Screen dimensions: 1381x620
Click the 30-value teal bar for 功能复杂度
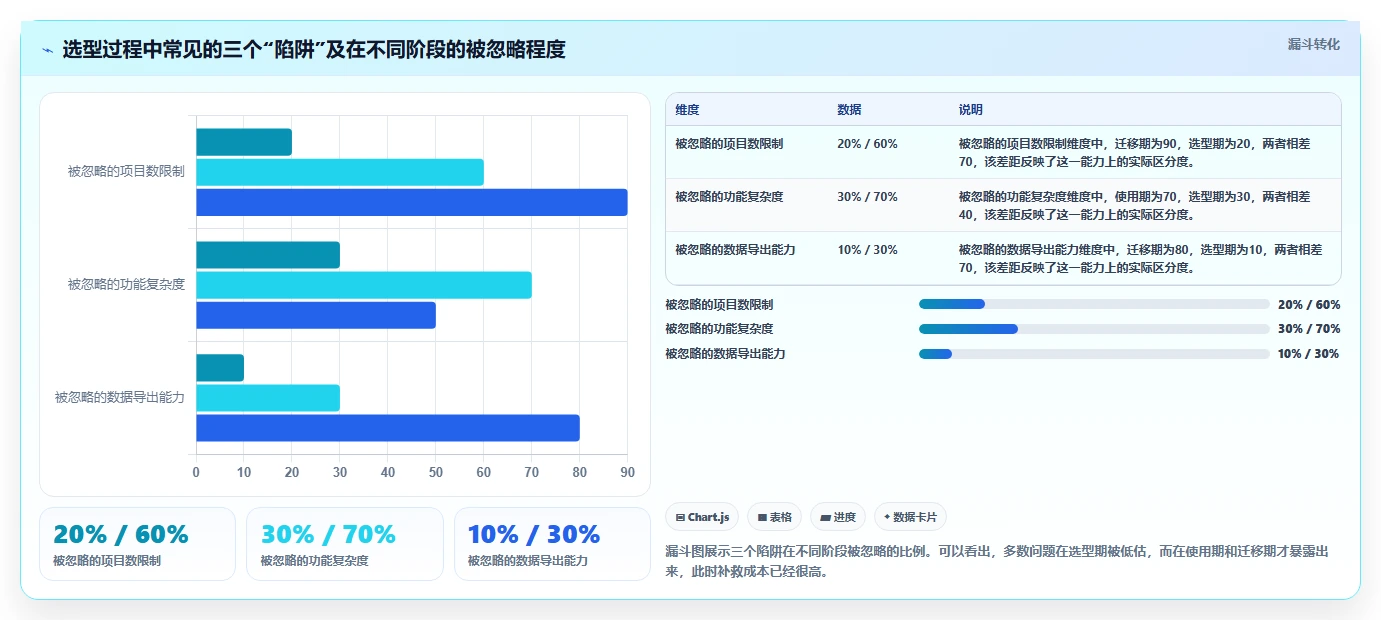pyautogui.click(x=268, y=255)
